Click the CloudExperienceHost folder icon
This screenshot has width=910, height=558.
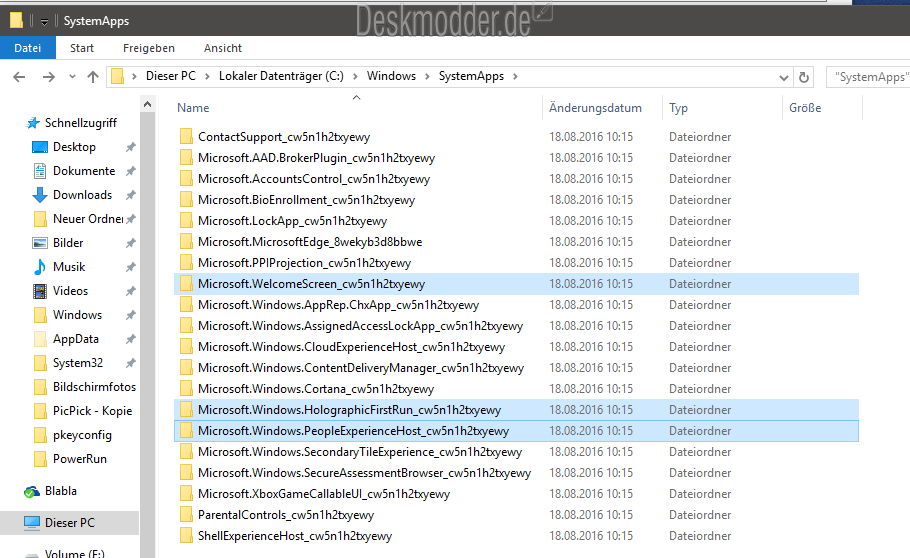pyautogui.click(x=186, y=347)
